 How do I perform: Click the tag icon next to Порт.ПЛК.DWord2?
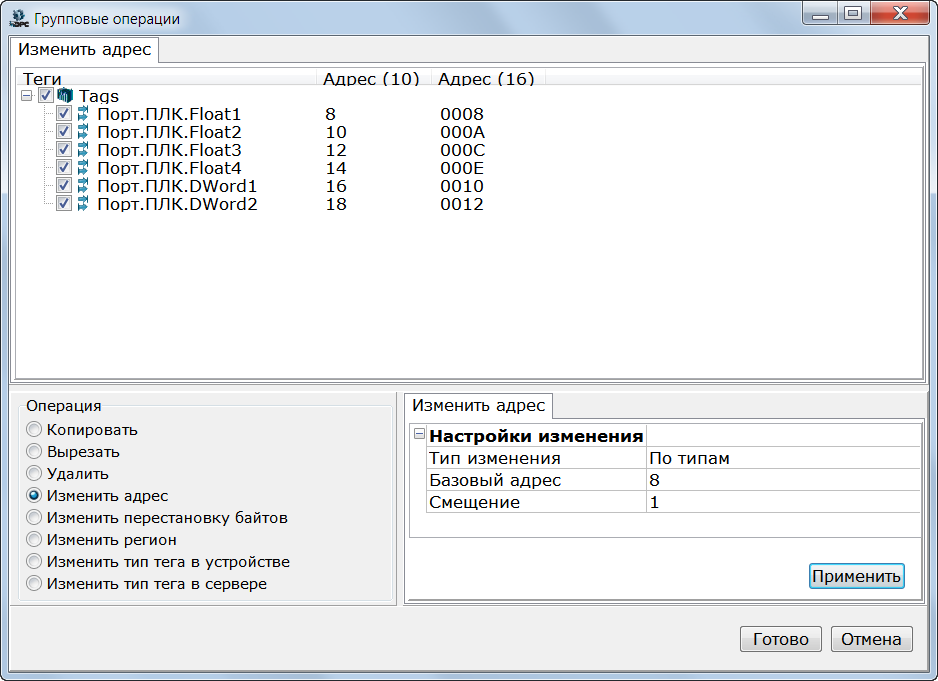pos(83,205)
